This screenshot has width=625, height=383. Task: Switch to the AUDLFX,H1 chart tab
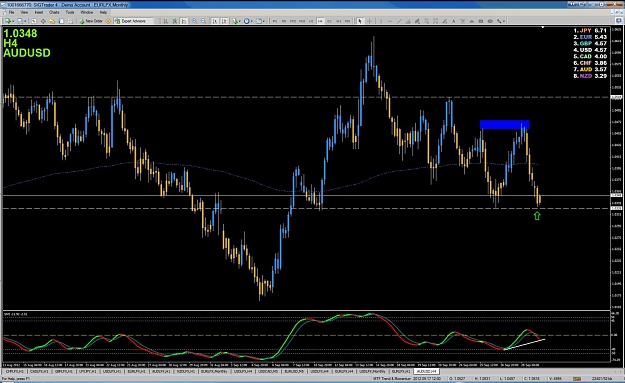161,371
